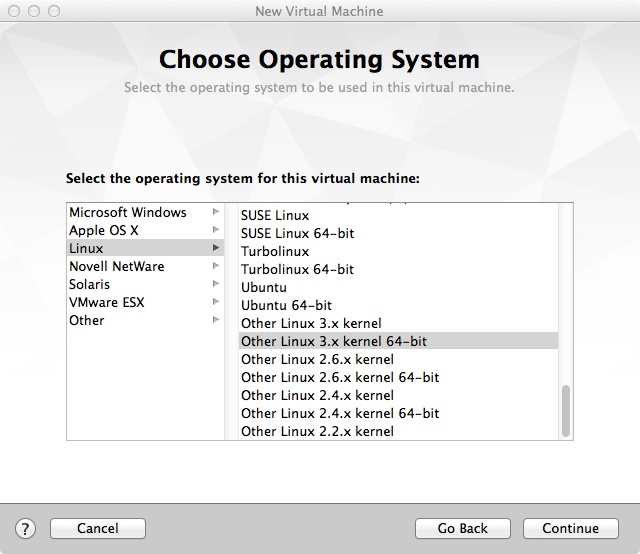Continue to the next step
This screenshot has width=640, height=554.
click(x=571, y=529)
